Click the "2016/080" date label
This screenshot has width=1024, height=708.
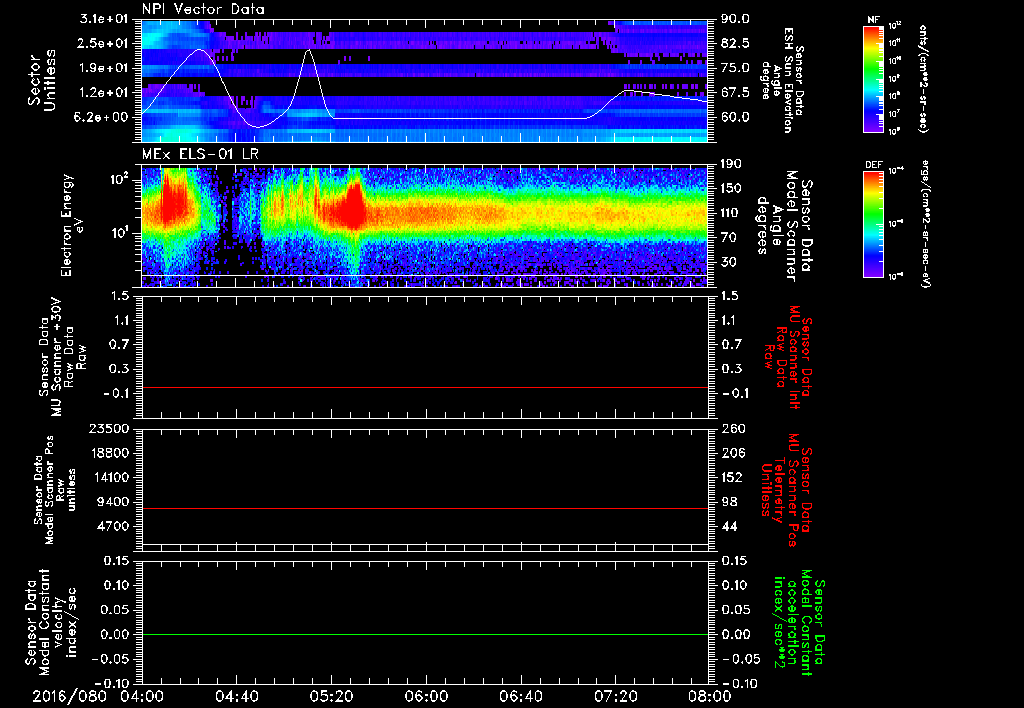(69, 696)
